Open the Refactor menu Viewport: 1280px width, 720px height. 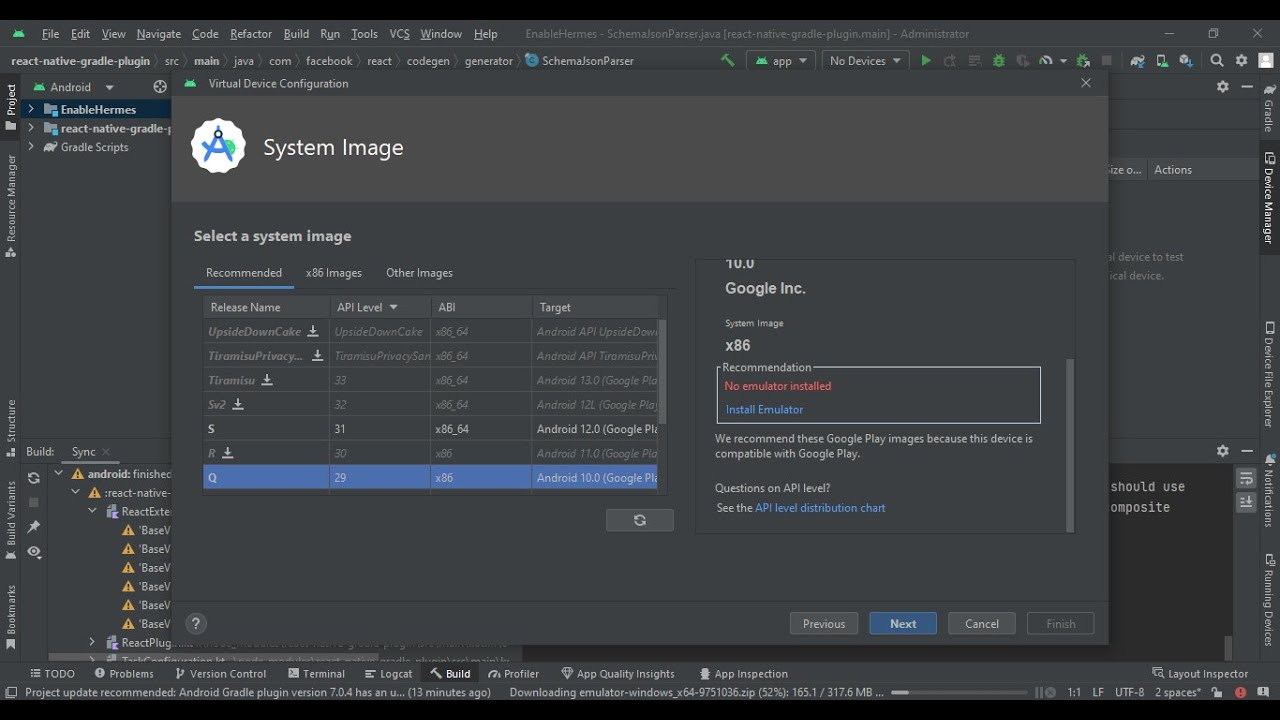[251, 34]
